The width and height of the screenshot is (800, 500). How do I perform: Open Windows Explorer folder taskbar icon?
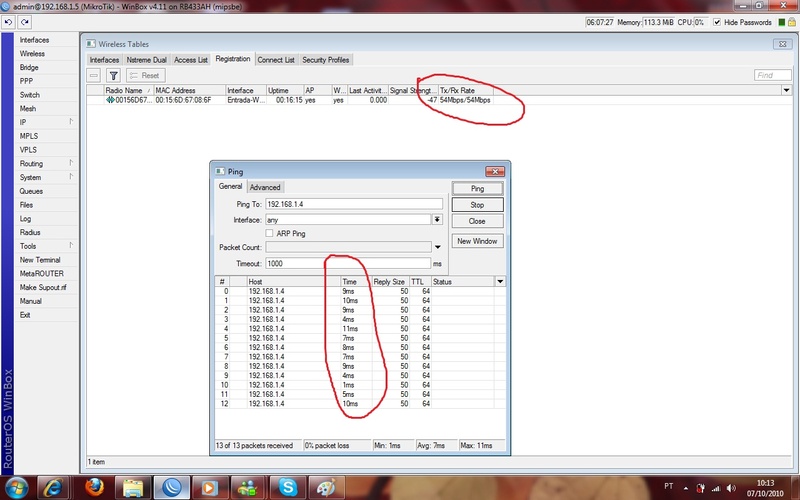point(133,487)
